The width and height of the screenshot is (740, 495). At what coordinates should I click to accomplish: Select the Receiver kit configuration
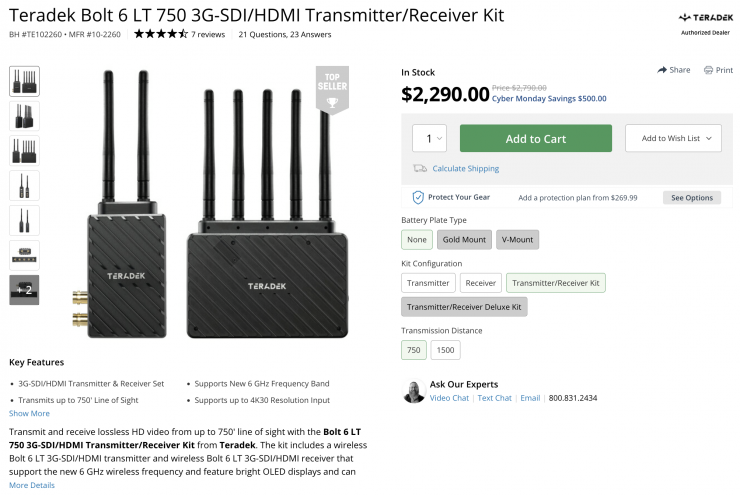(481, 283)
